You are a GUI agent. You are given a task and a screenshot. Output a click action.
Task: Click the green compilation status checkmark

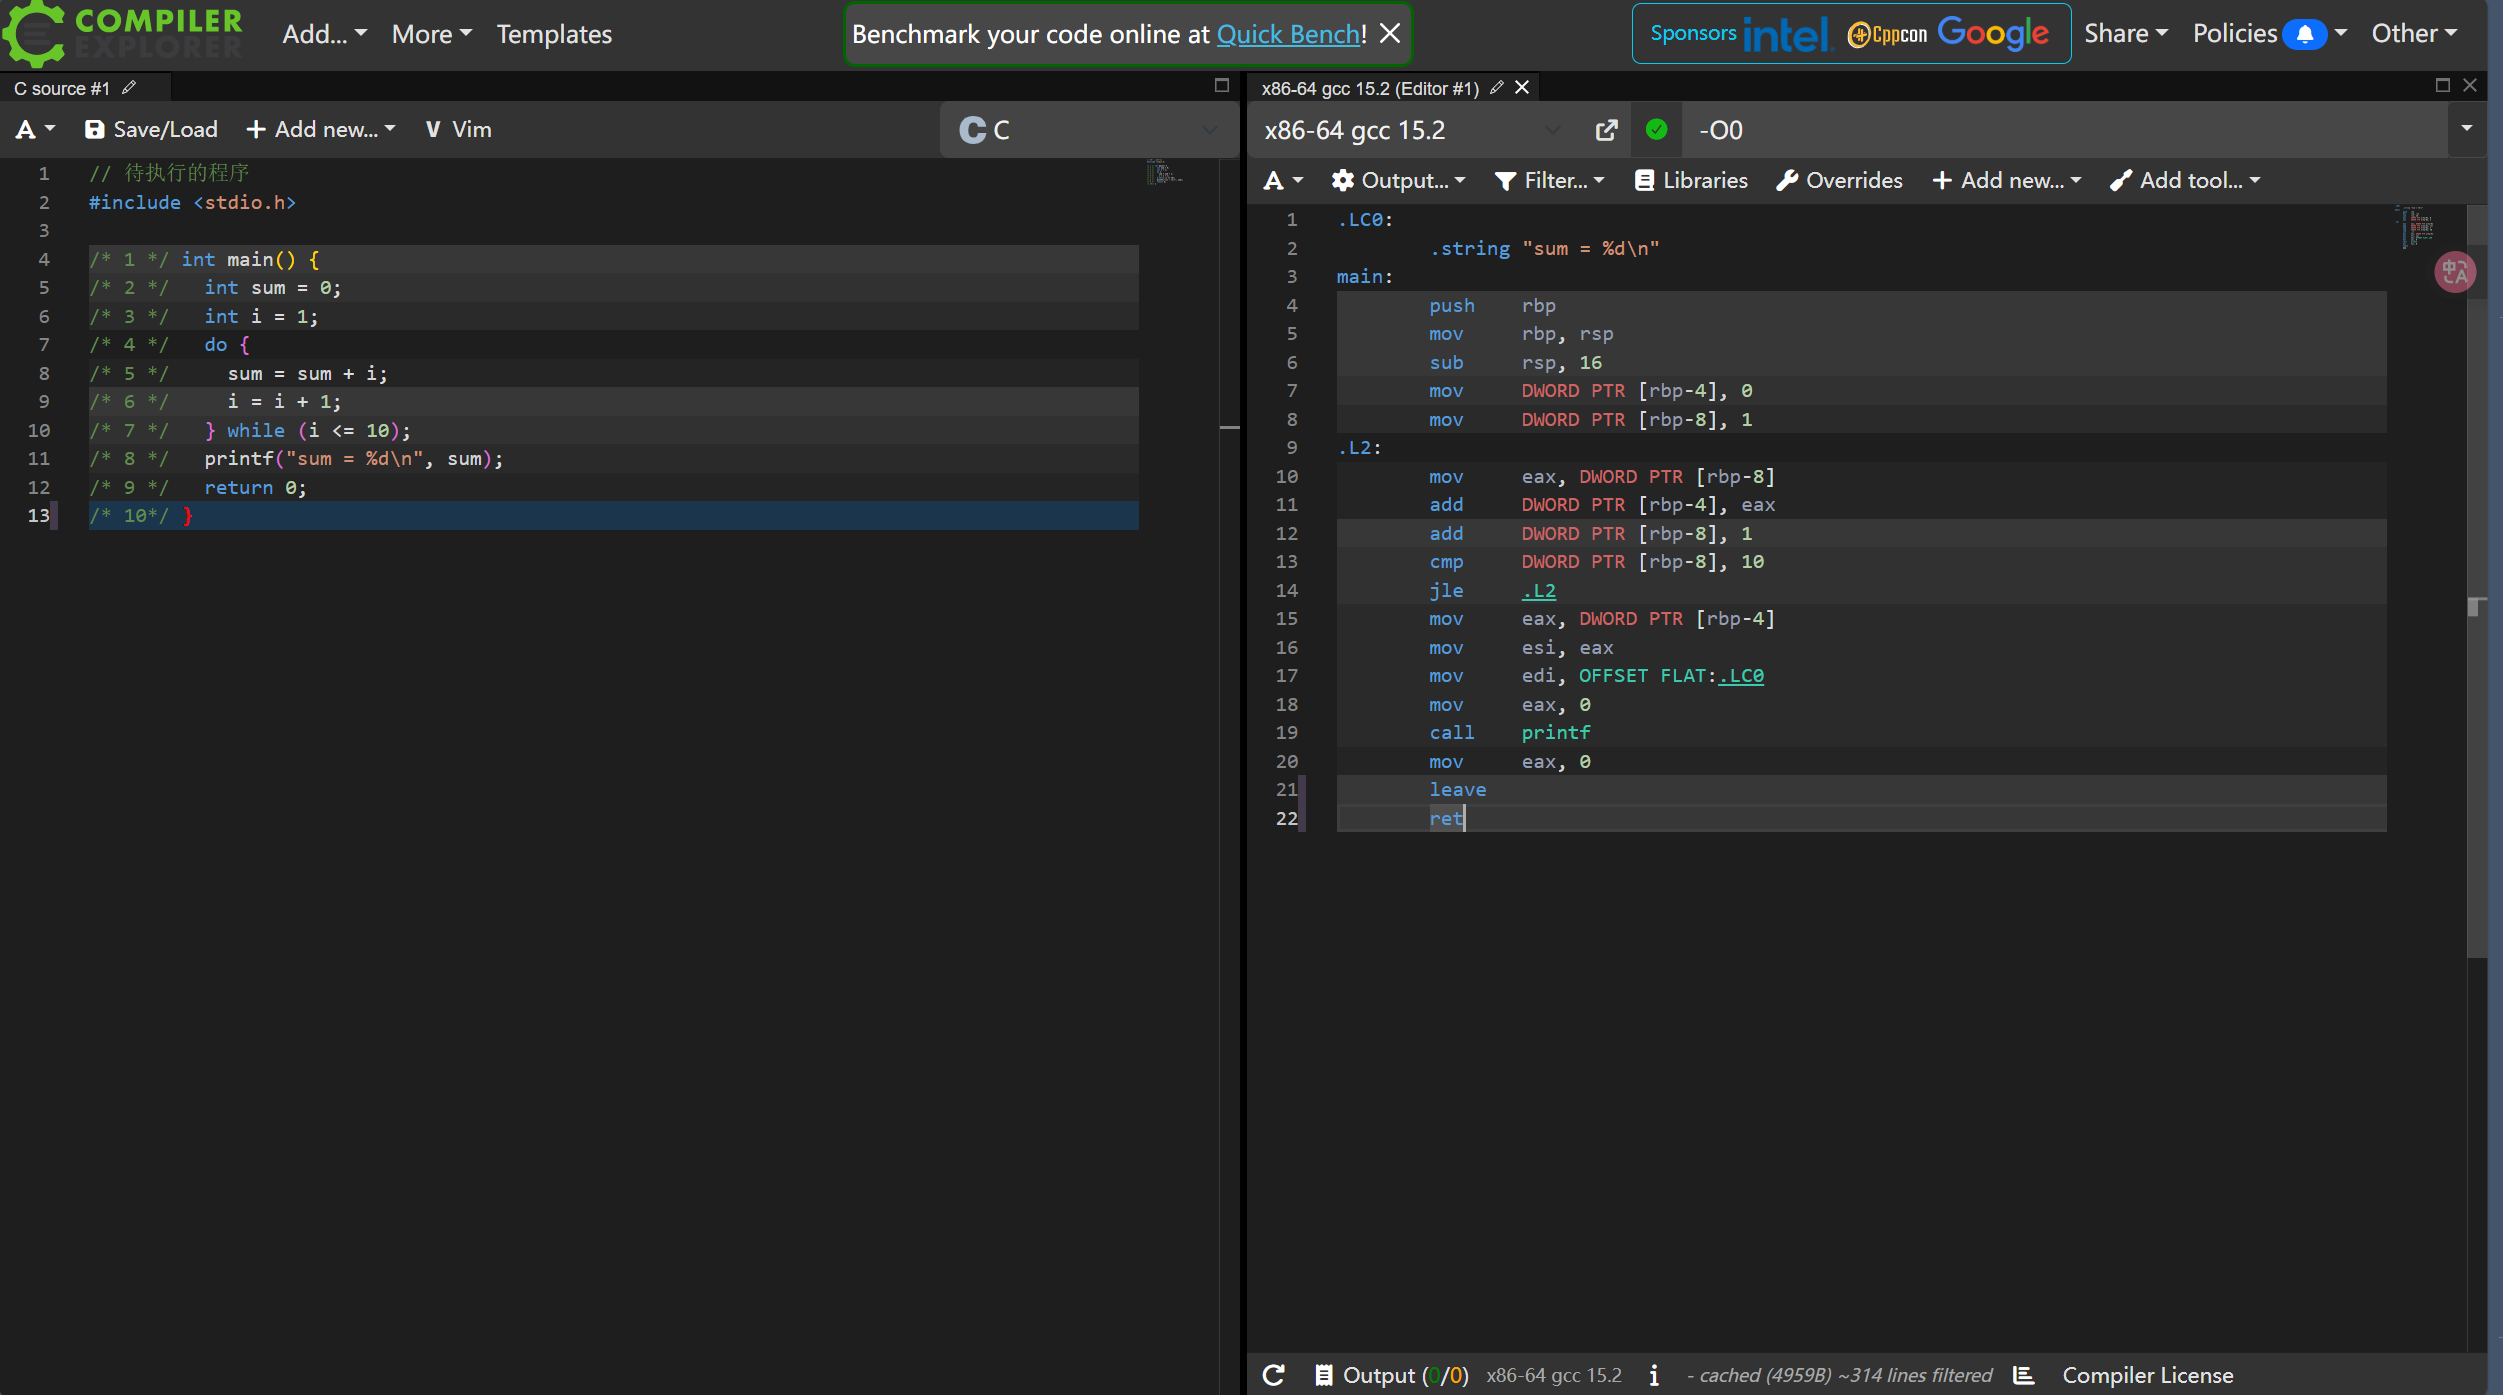point(1656,130)
